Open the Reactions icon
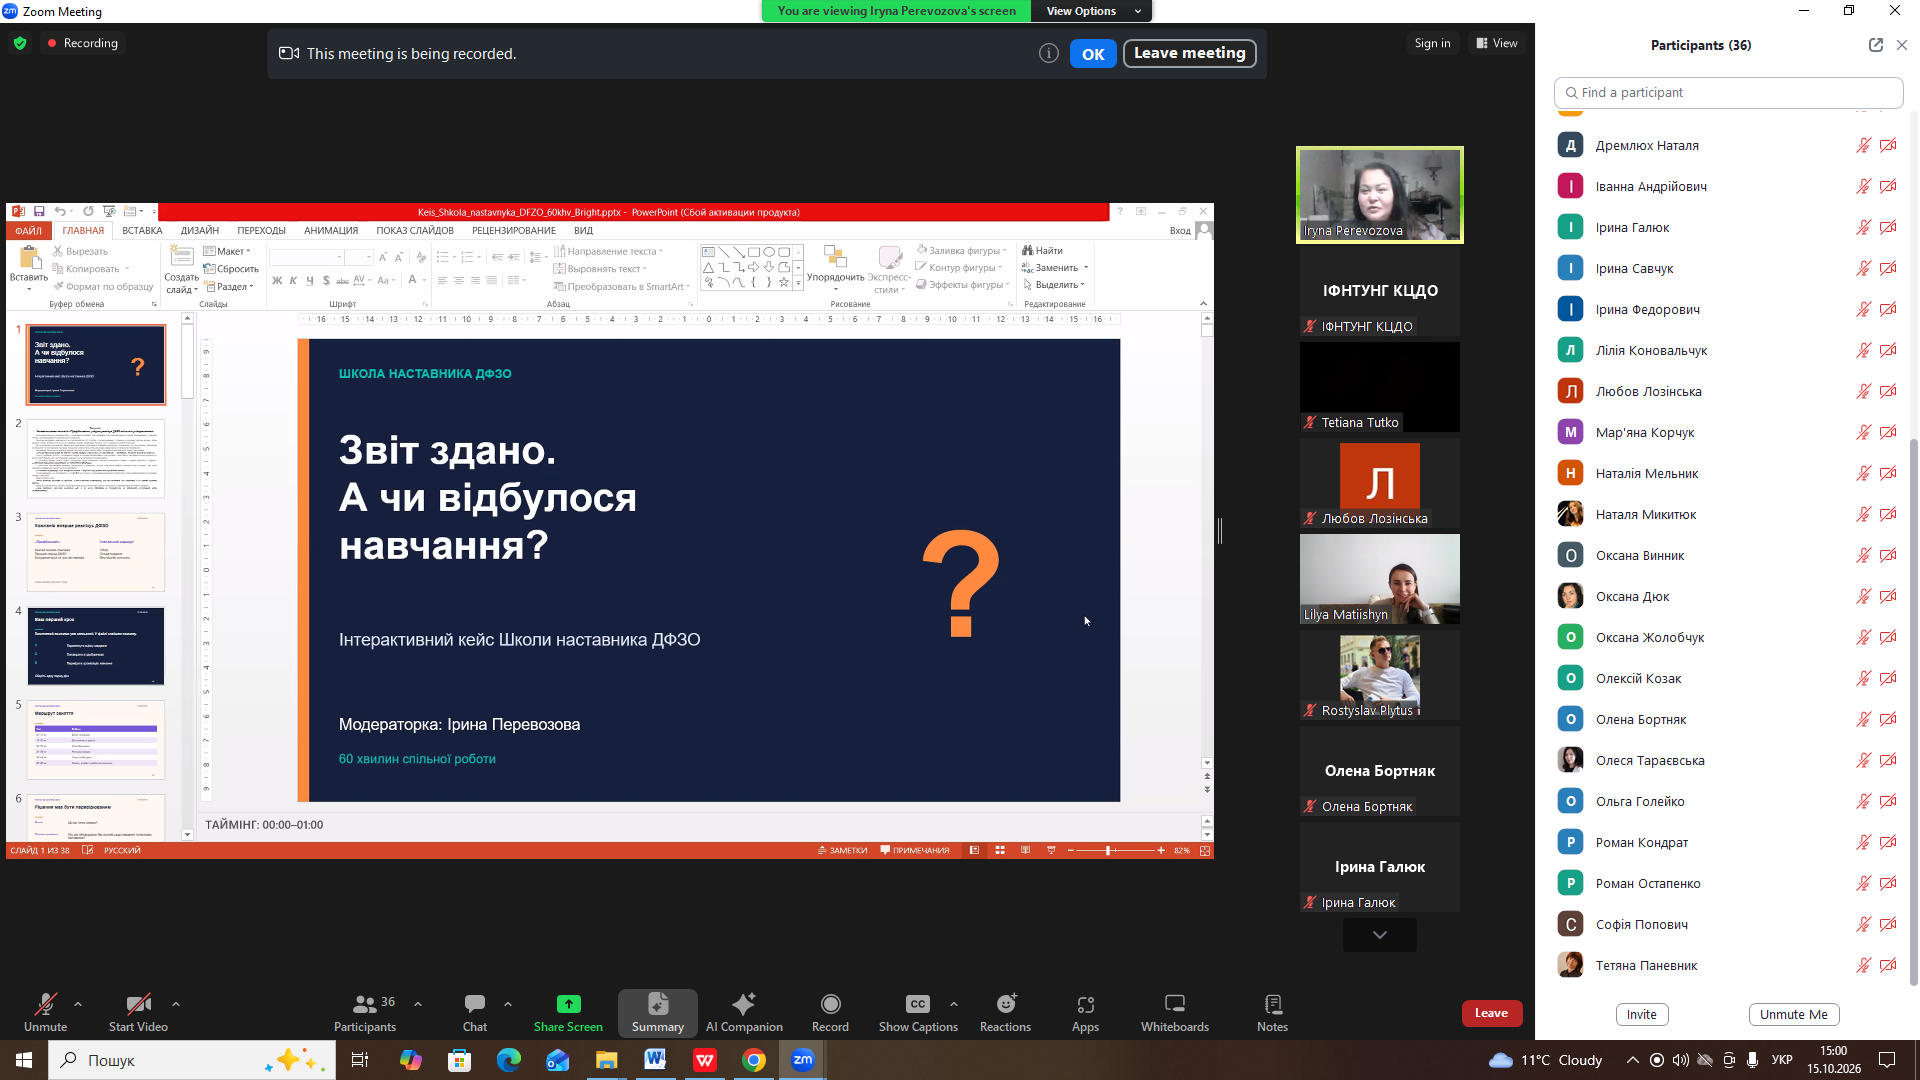The image size is (1920, 1080). [x=1006, y=1004]
